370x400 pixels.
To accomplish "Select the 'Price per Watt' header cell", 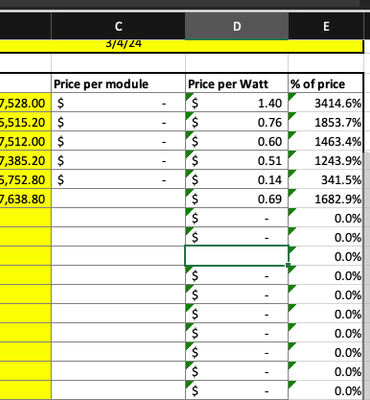I will pos(237,84).
